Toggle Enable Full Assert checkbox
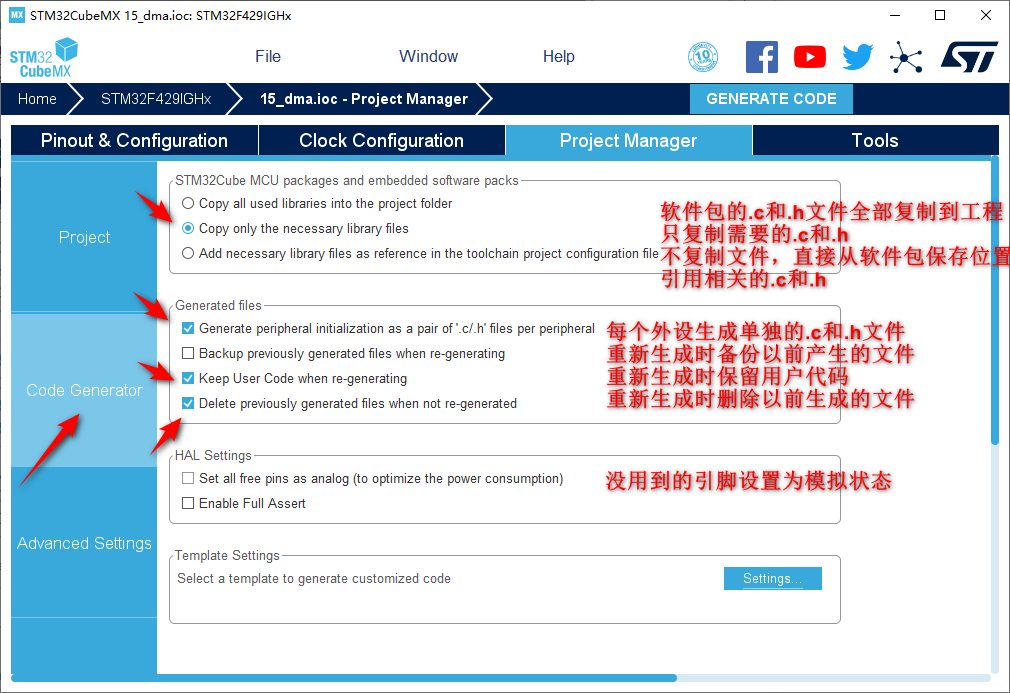Image resolution: width=1010 pixels, height=693 pixels. tap(188, 503)
